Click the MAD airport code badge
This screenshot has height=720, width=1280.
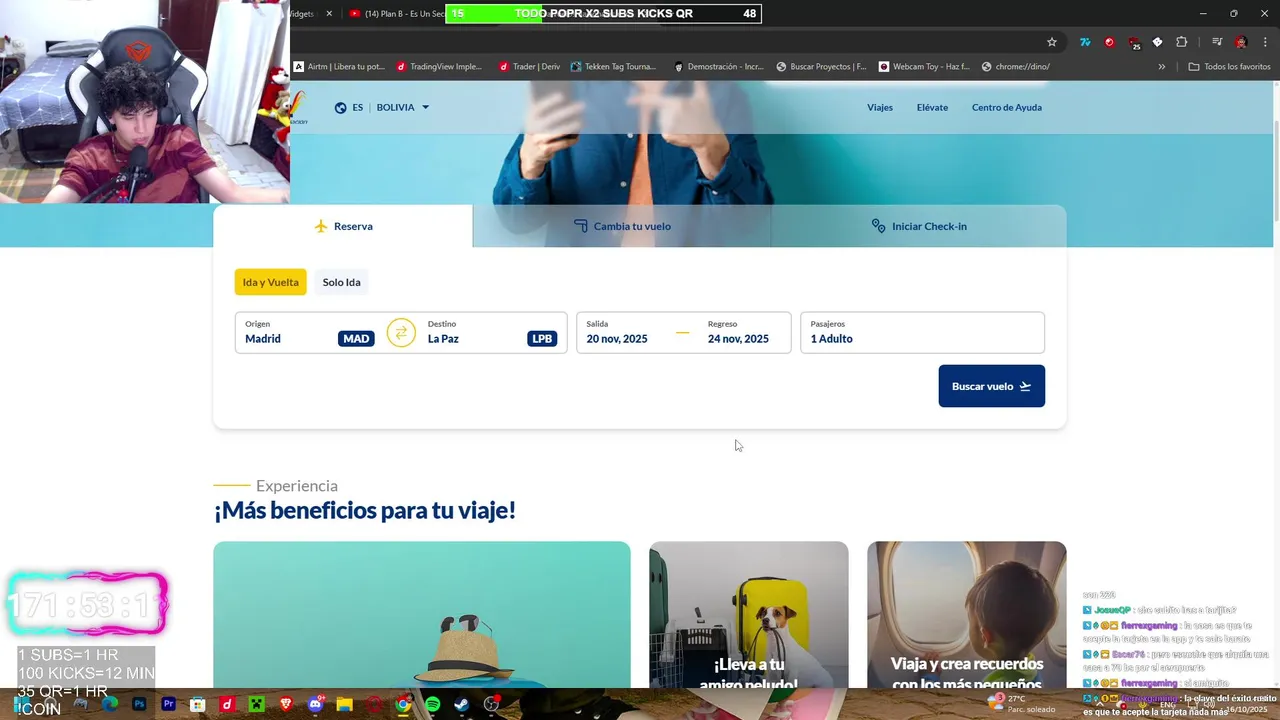pos(356,339)
